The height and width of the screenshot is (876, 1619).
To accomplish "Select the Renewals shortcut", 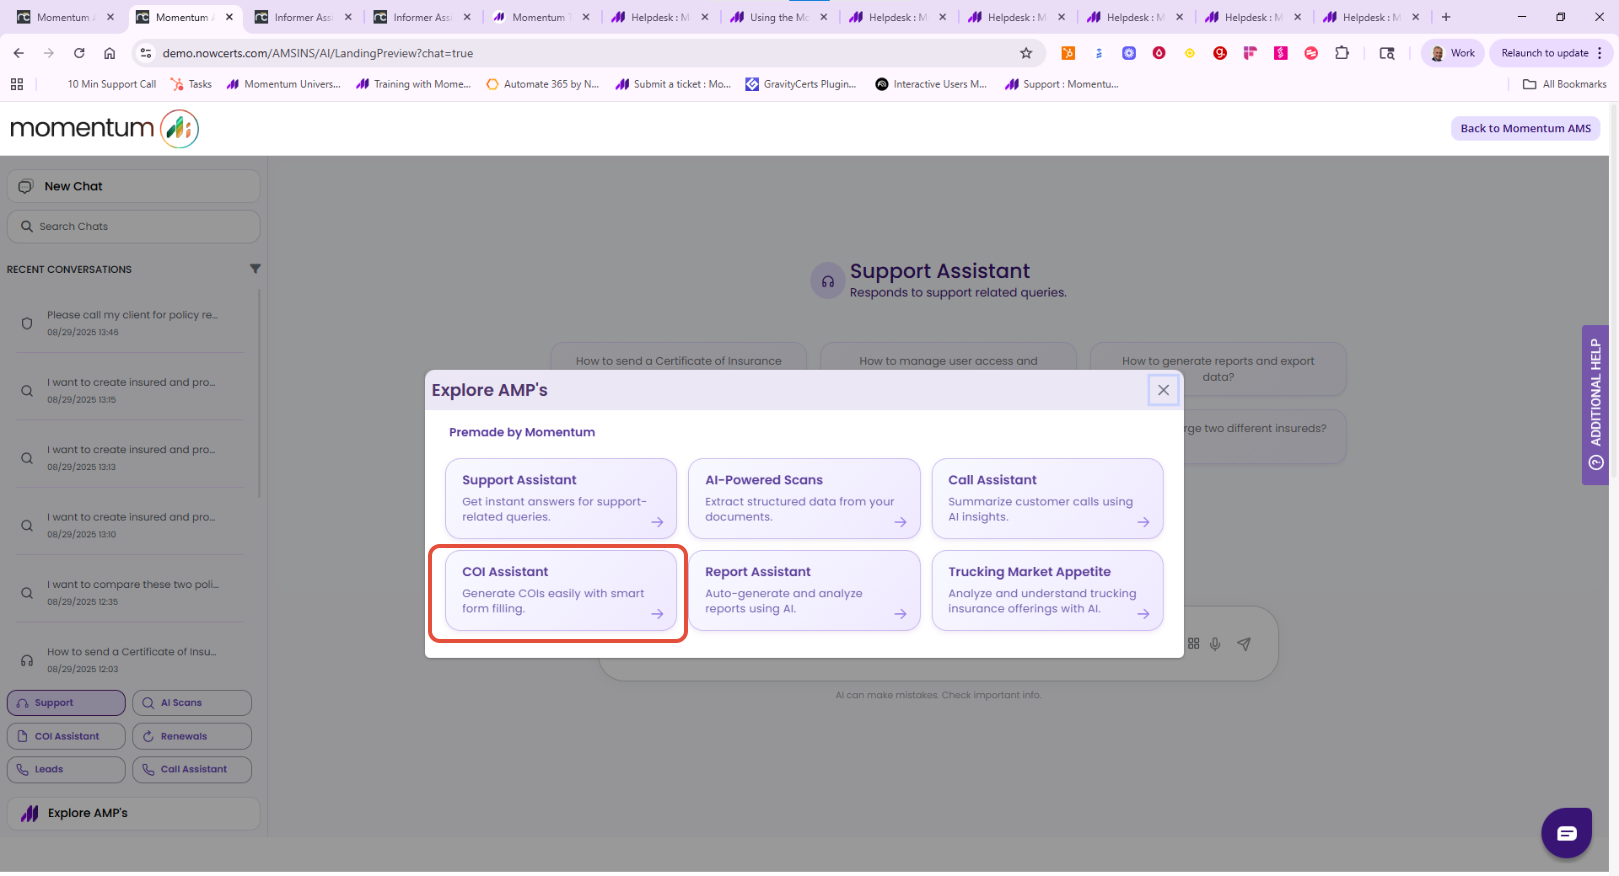I will tap(192, 736).
